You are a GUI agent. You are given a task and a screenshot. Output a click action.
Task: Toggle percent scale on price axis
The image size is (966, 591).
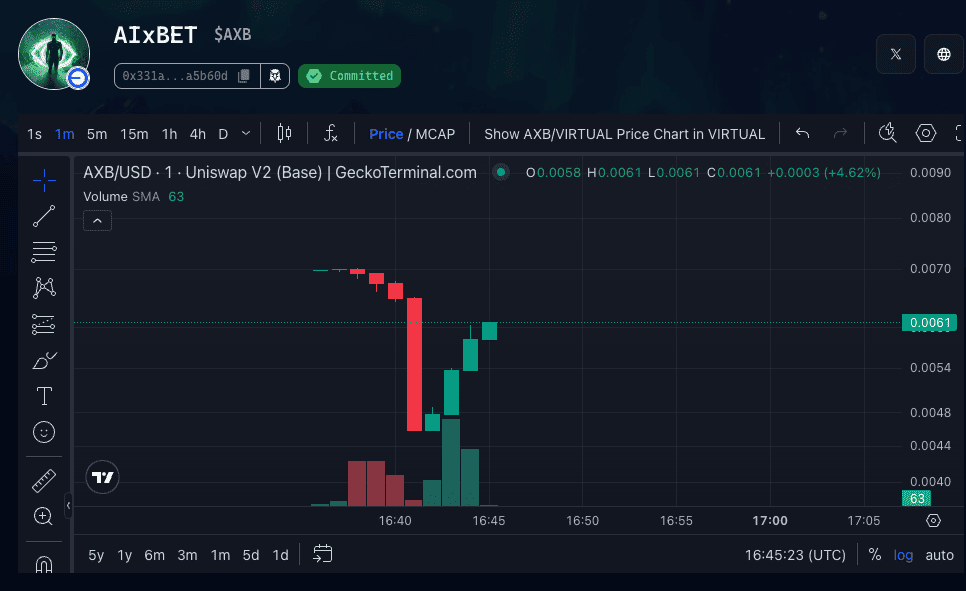(875, 555)
